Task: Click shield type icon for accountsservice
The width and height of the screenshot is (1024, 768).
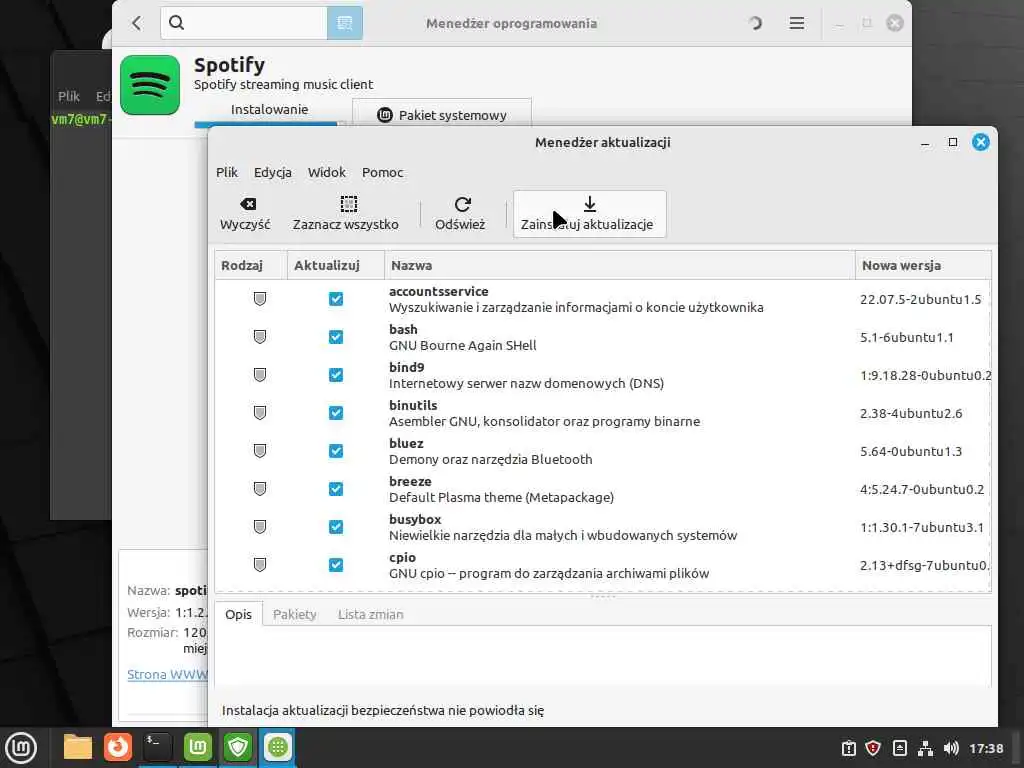Action: point(260,299)
